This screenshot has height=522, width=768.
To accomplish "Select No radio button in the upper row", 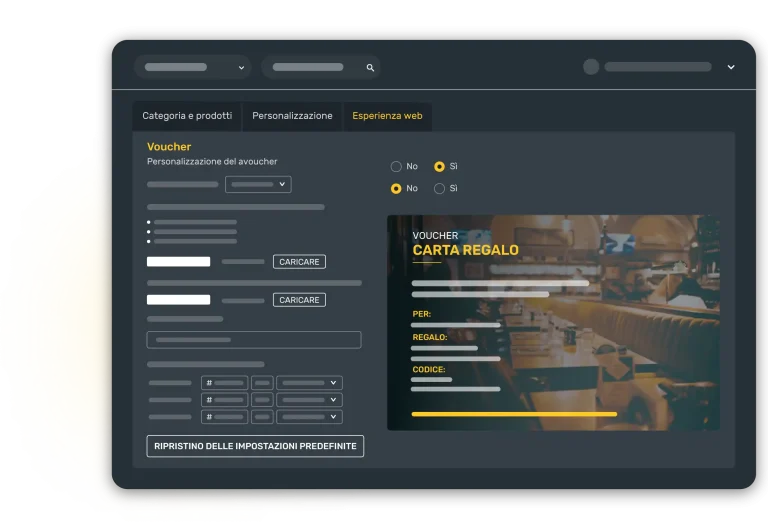I will tap(396, 166).
